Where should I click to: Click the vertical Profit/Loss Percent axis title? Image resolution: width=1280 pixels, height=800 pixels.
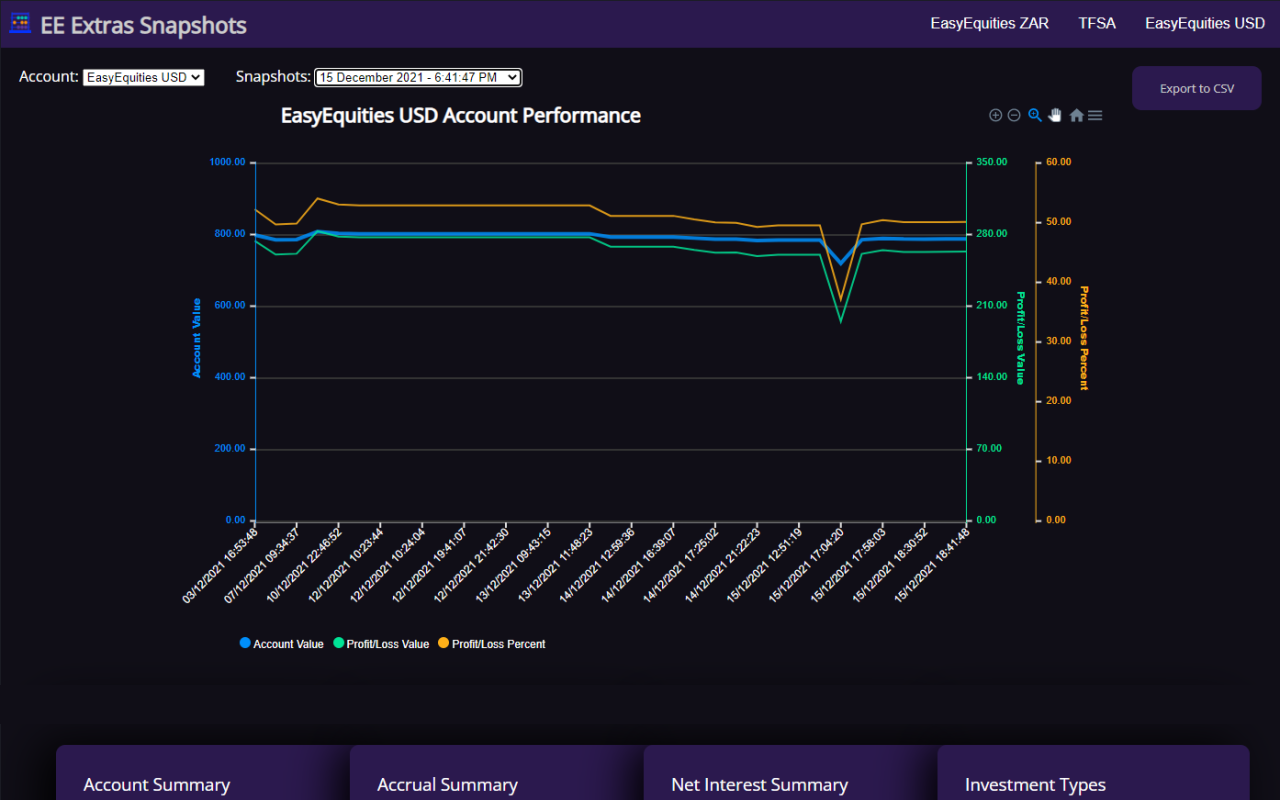point(1084,338)
